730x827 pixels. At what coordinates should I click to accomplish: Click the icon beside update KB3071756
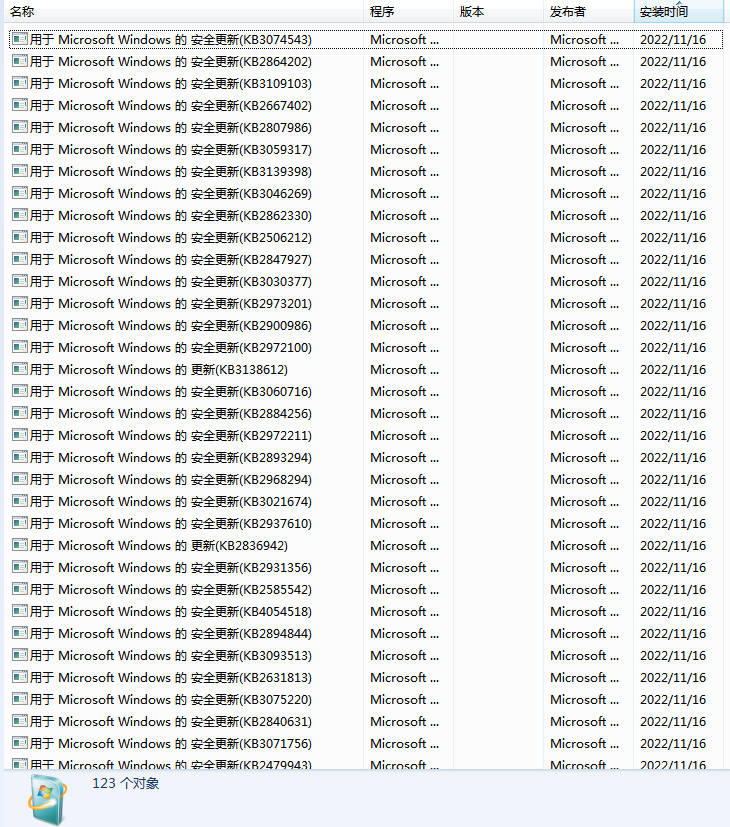(19, 743)
